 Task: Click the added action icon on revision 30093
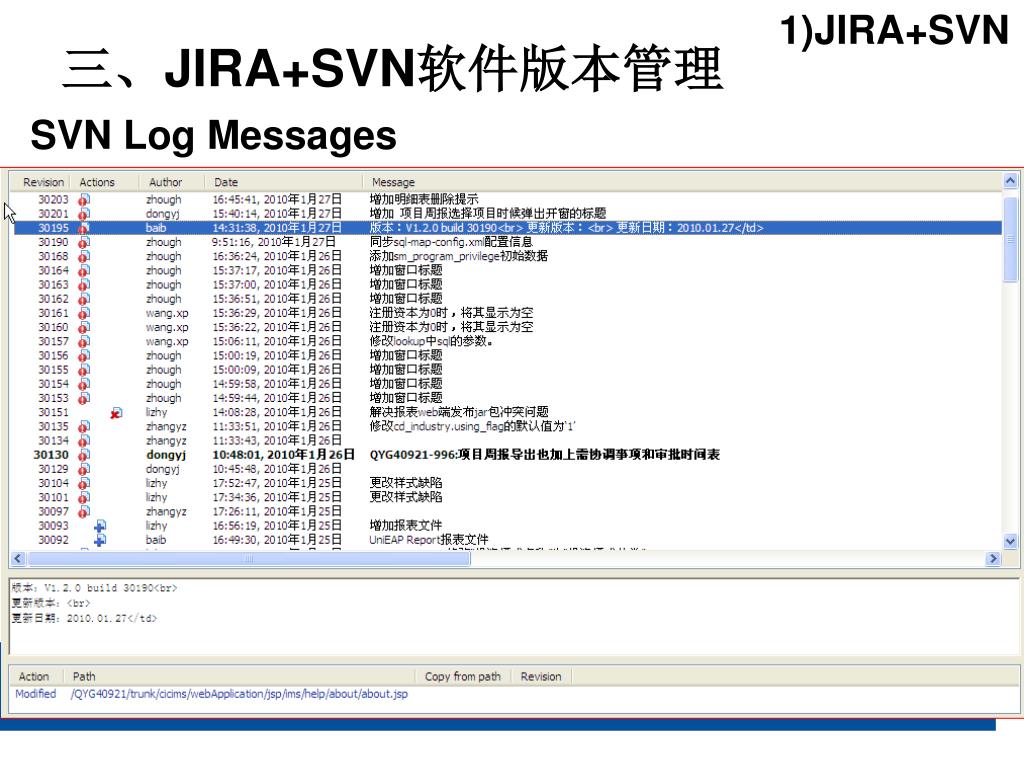pos(100,526)
